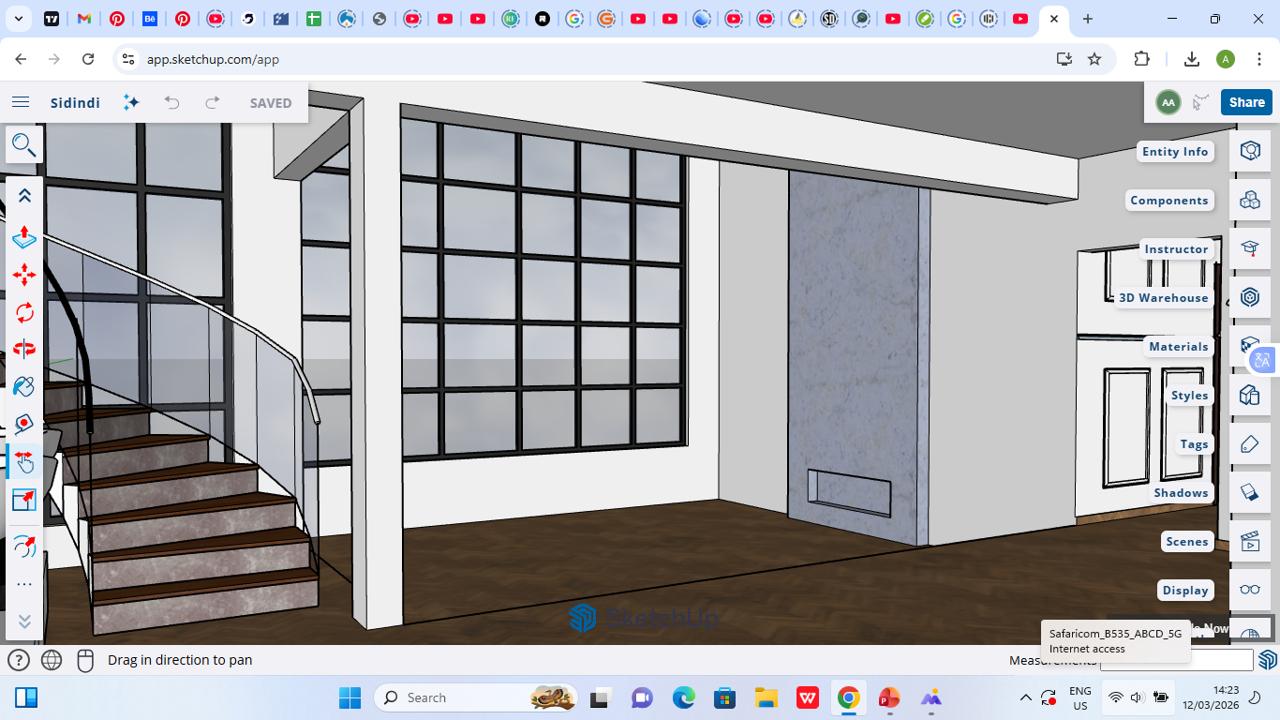
Task: Select the Rotate tool
Action: click(x=24, y=313)
